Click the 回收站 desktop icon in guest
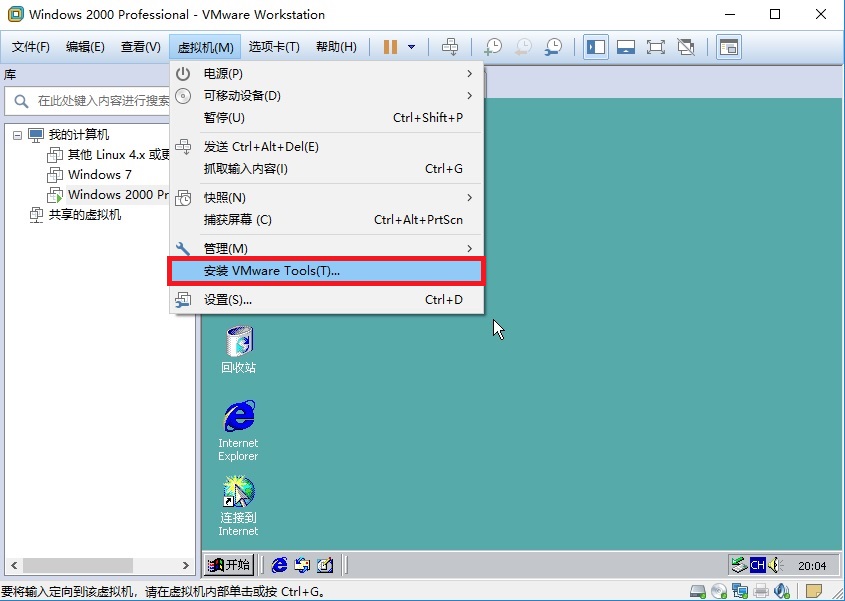845x601 pixels. 238,350
